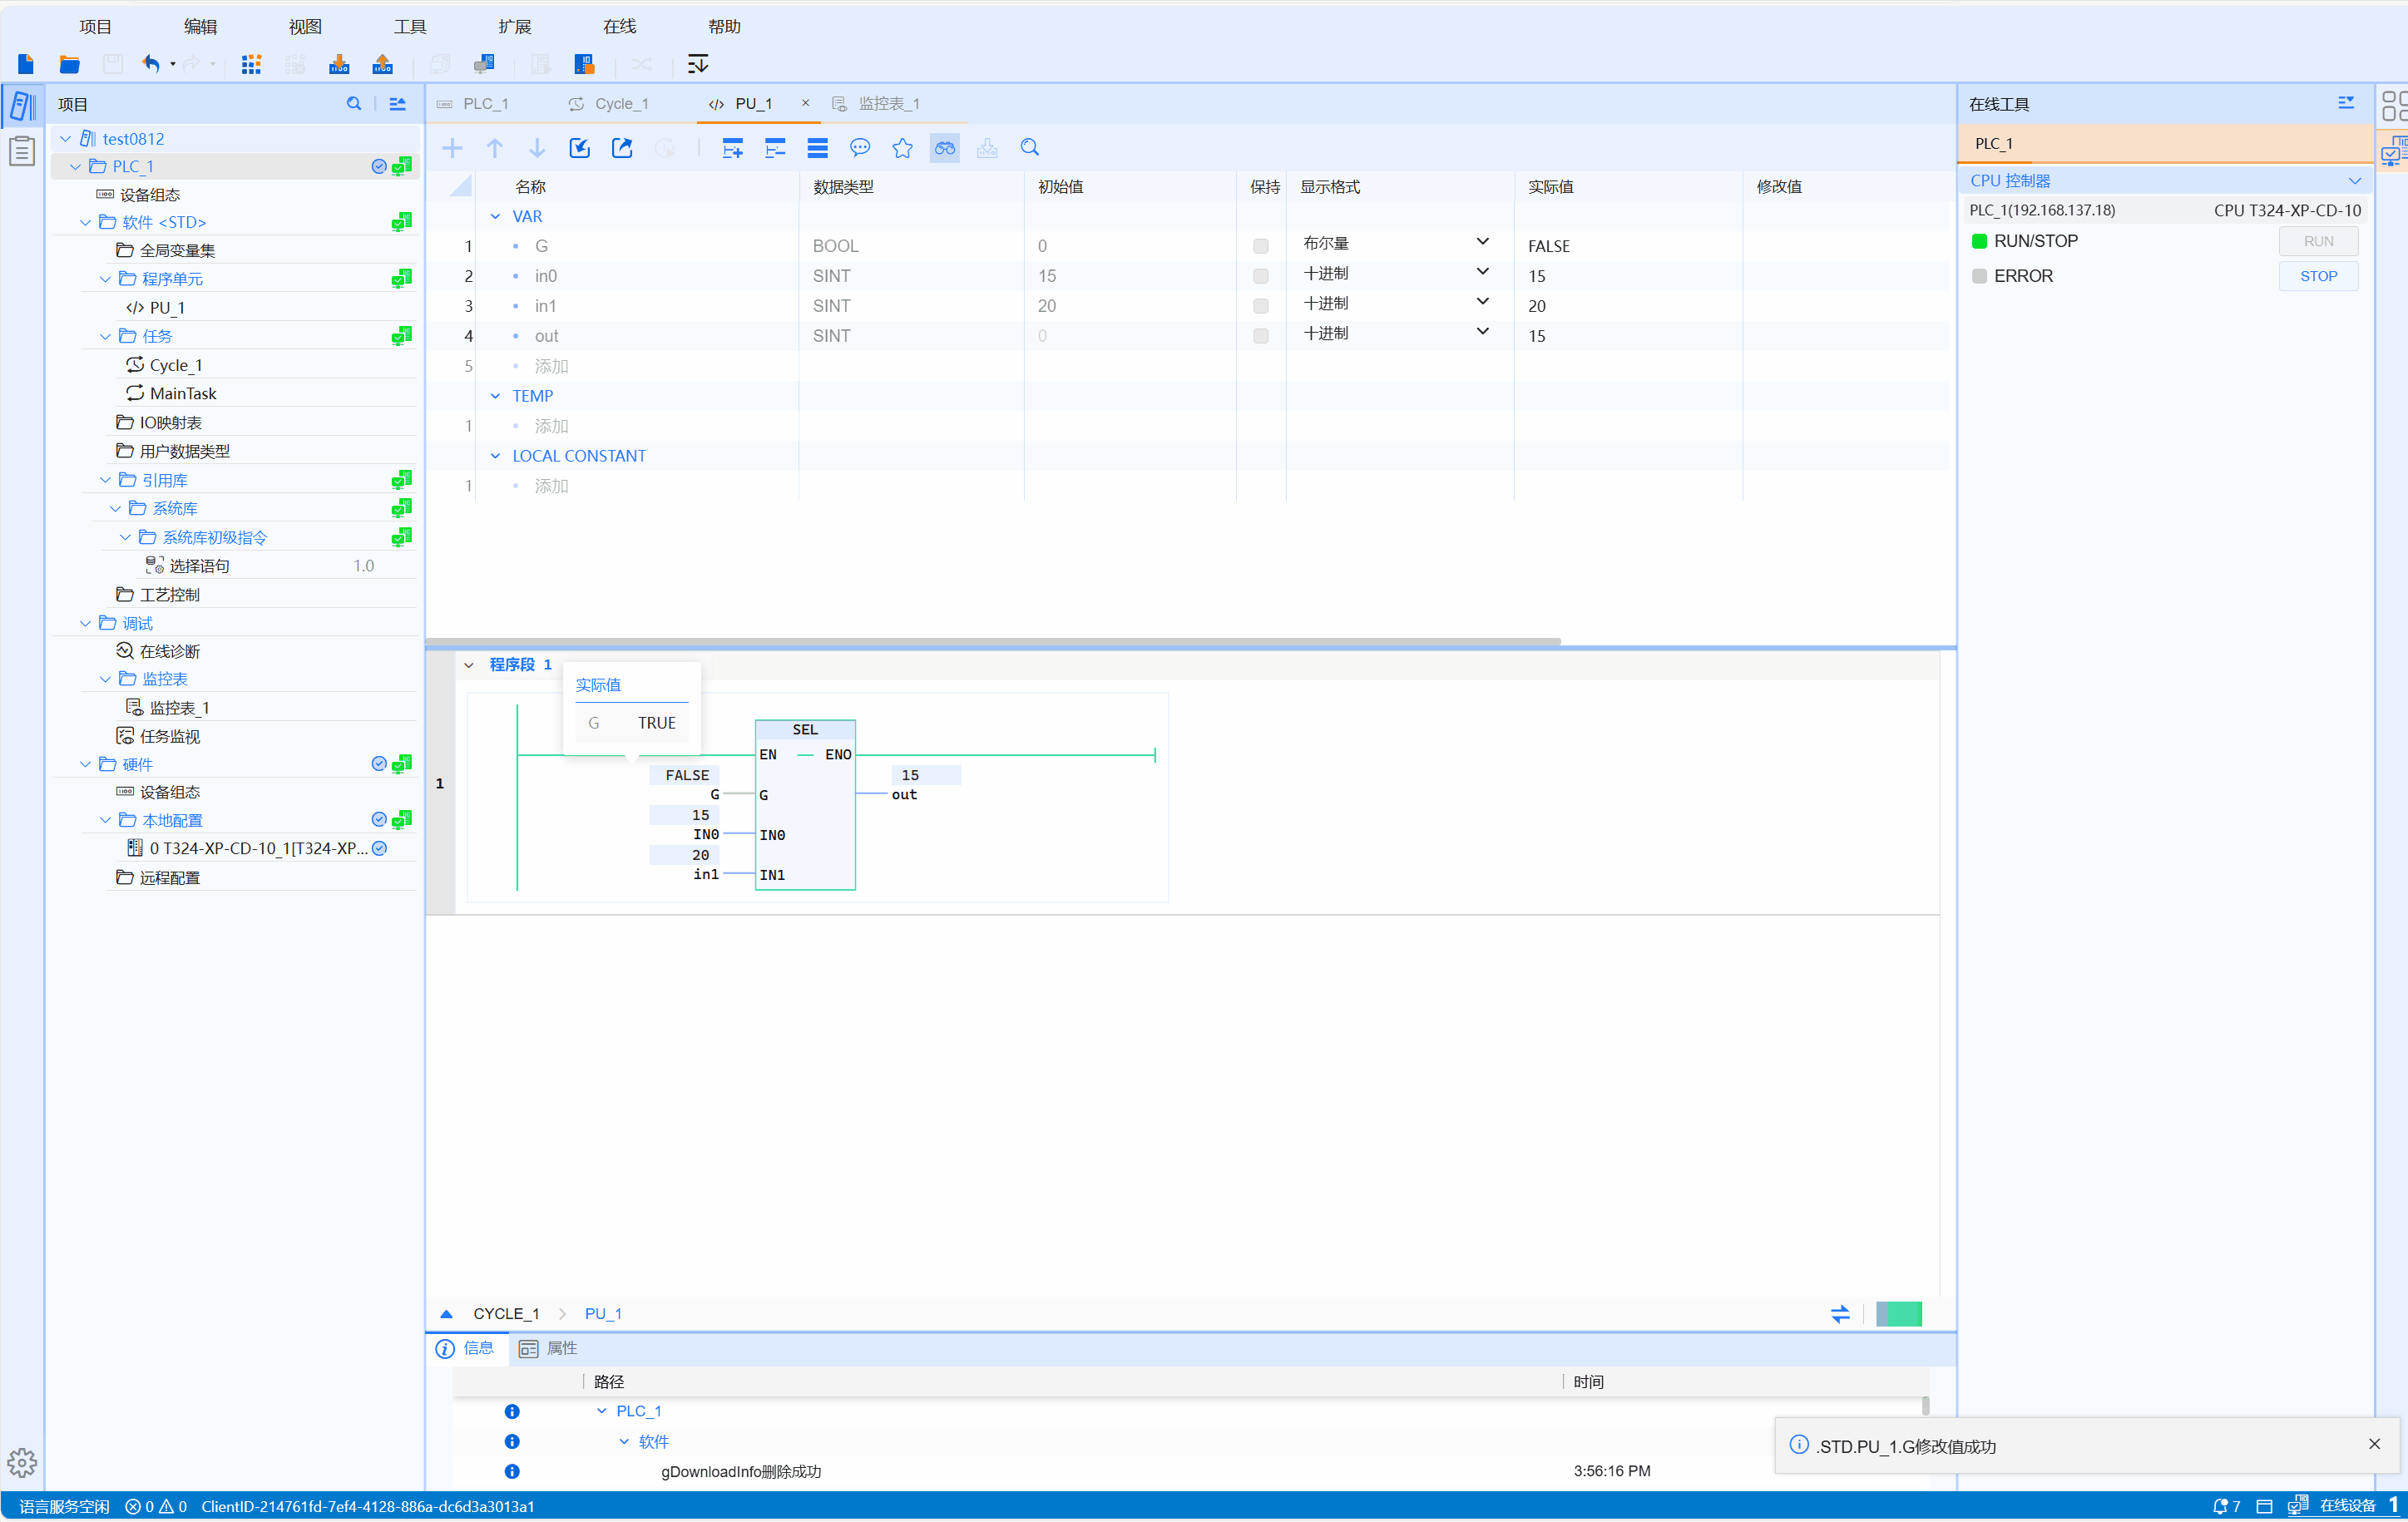The width and height of the screenshot is (2408, 1522).
Task: Click the comment bubble icon in editor toolbar
Action: (859, 148)
